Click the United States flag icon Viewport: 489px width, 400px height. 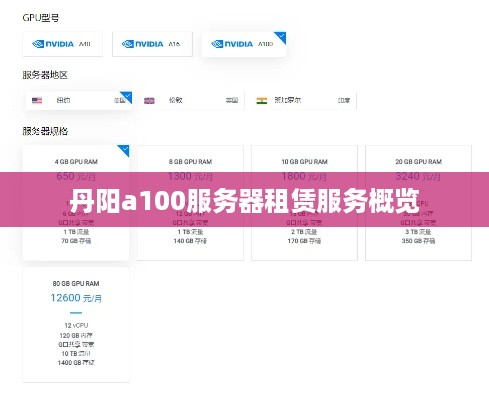pos(37,100)
